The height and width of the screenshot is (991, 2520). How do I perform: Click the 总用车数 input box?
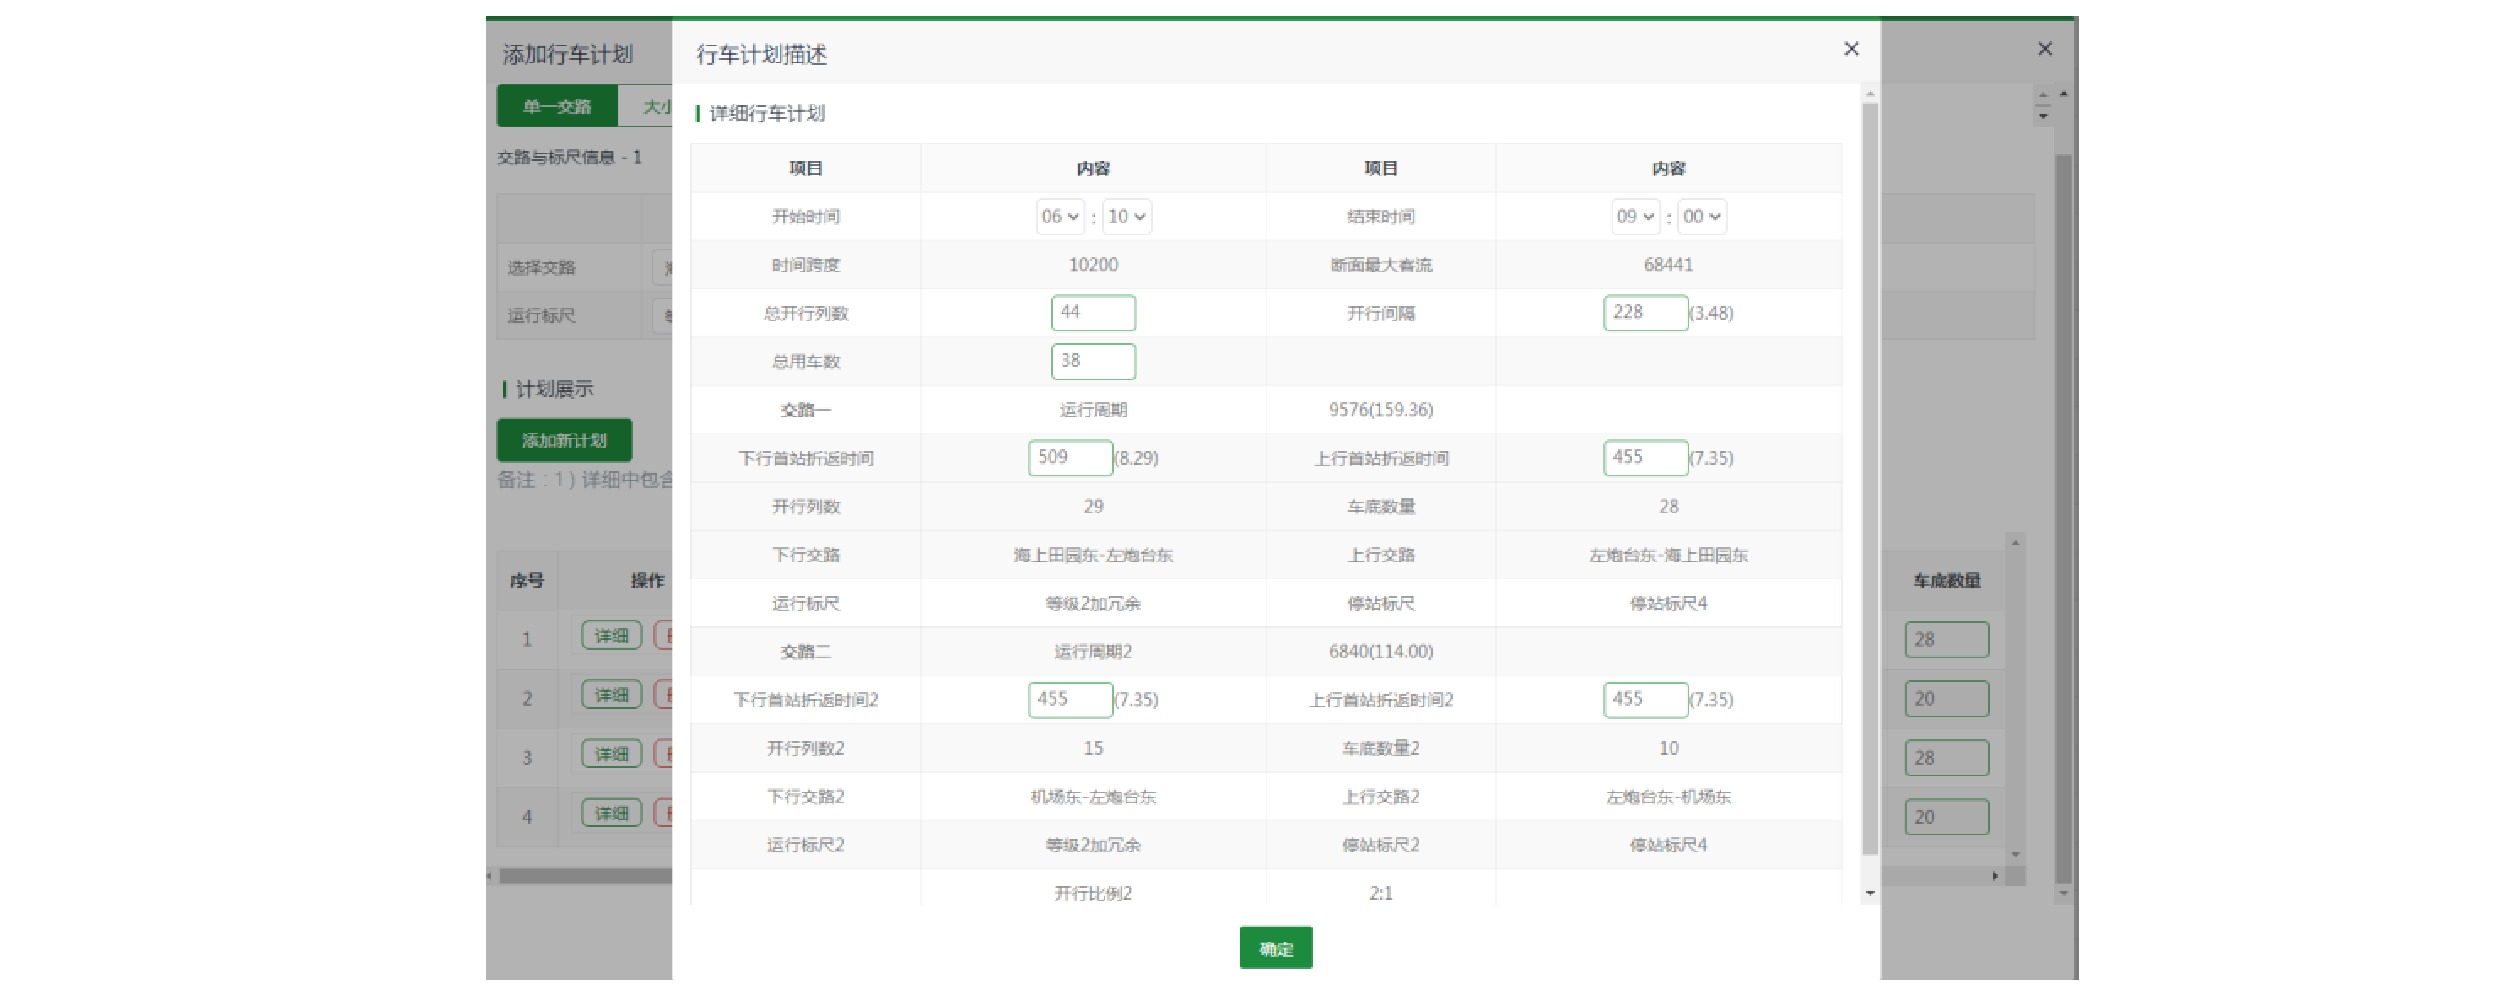1093,361
